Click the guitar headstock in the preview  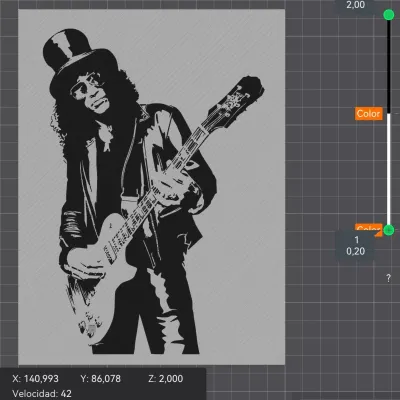click(x=238, y=97)
